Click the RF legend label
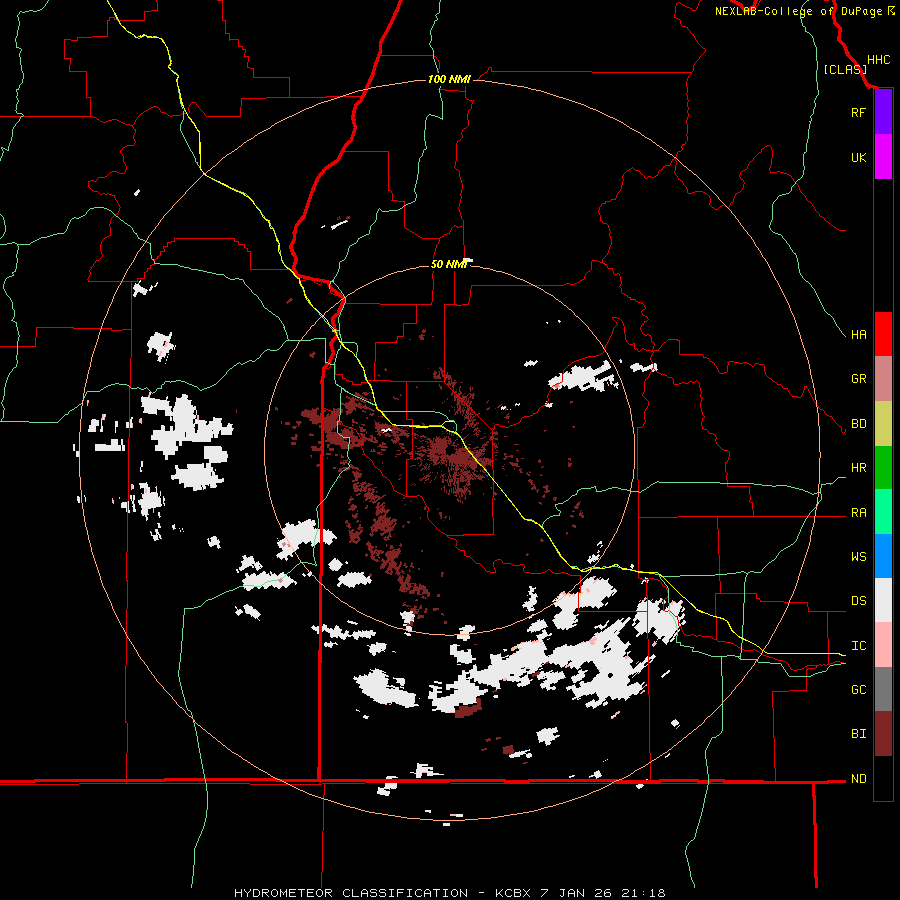 tap(858, 112)
